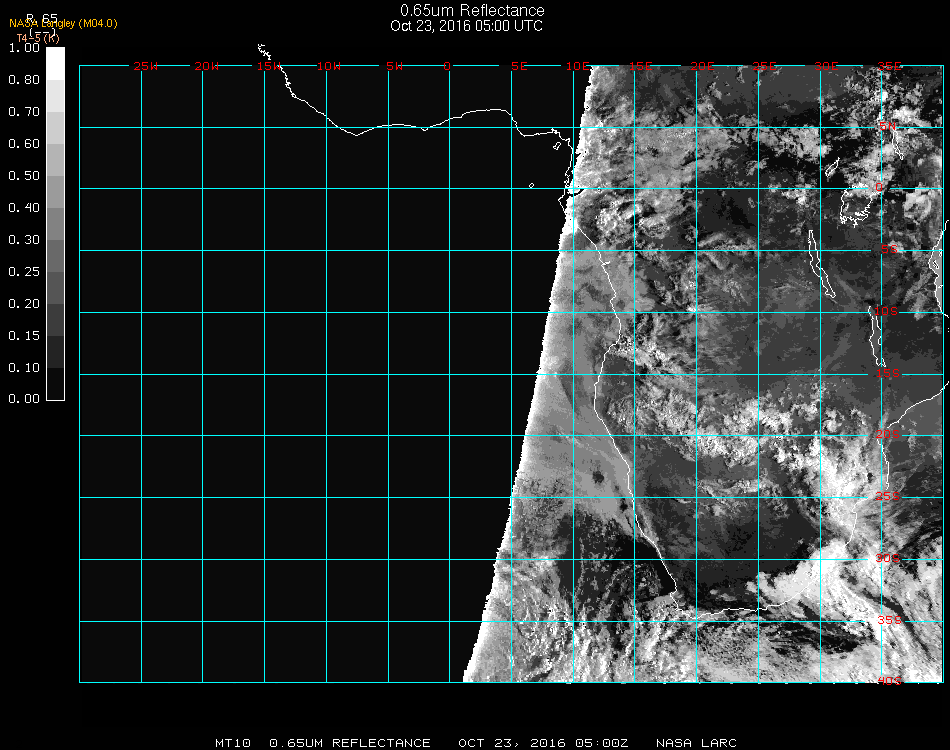
Task: Click the 5E longitude label
Action: (518, 66)
